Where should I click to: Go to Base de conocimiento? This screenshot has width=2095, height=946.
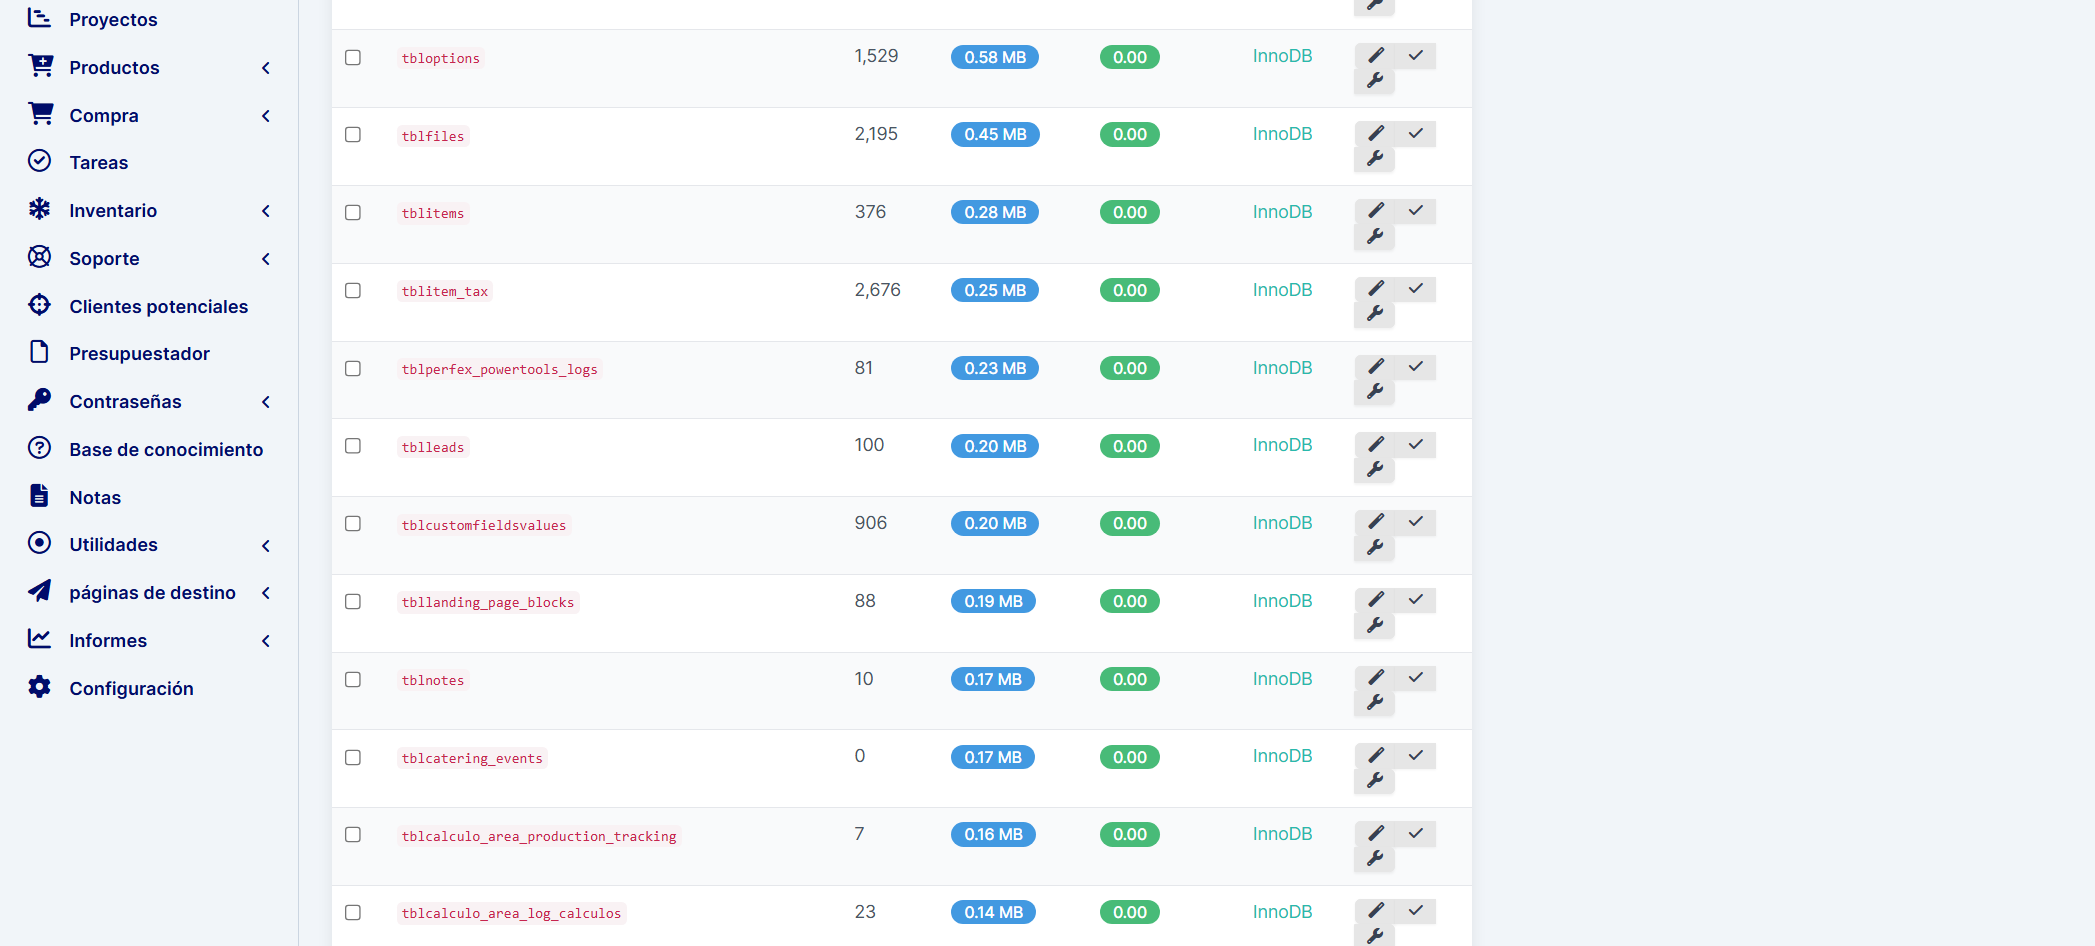[166, 450]
